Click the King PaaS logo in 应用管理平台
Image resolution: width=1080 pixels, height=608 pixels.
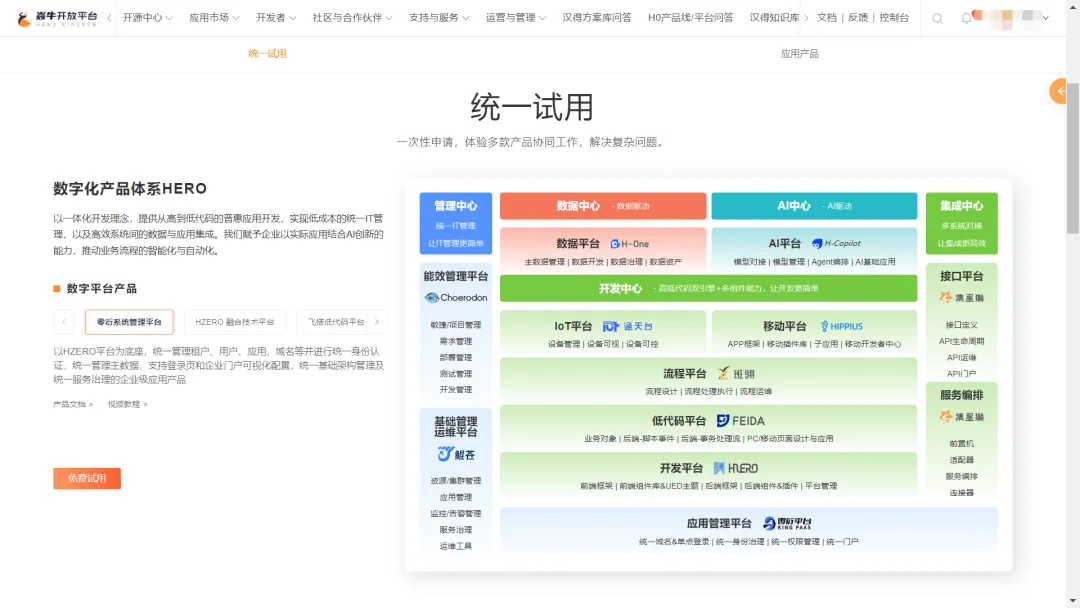click(x=787, y=523)
